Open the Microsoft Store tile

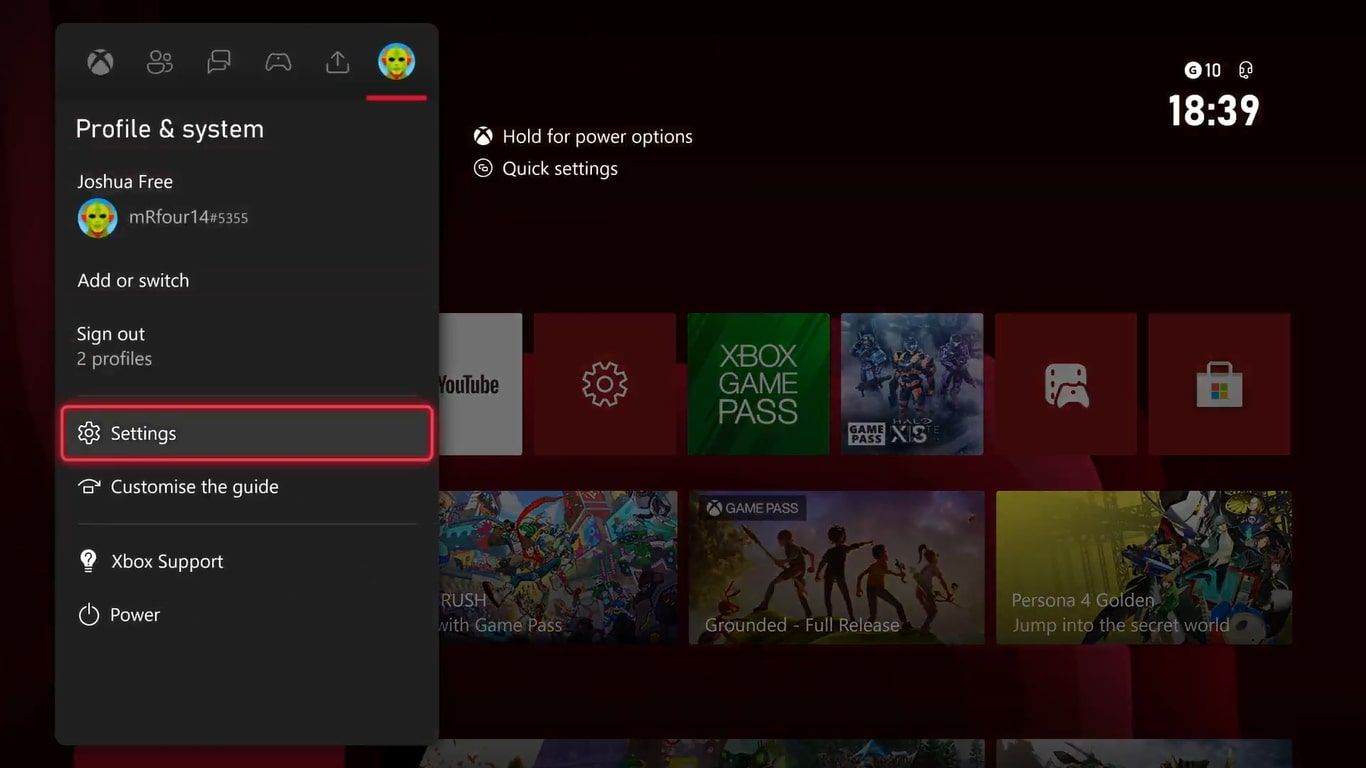tap(1219, 384)
